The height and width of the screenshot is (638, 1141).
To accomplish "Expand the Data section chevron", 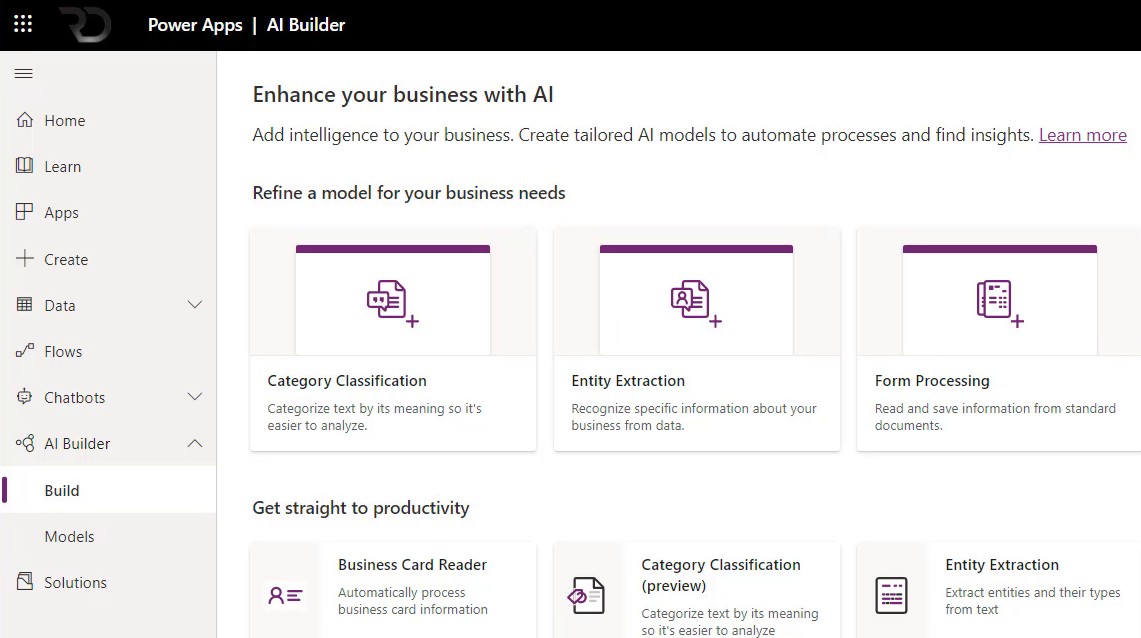I will [x=195, y=305].
